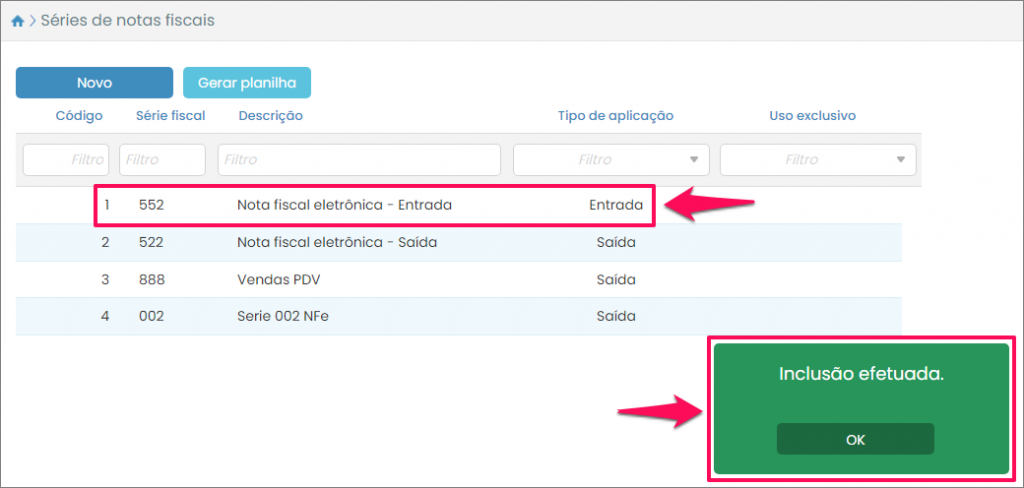Open the Tipo de aplicação filter dropdown
Image resolution: width=1024 pixels, height=488 pixels.
pyautogui.click(x=611, y=160)
